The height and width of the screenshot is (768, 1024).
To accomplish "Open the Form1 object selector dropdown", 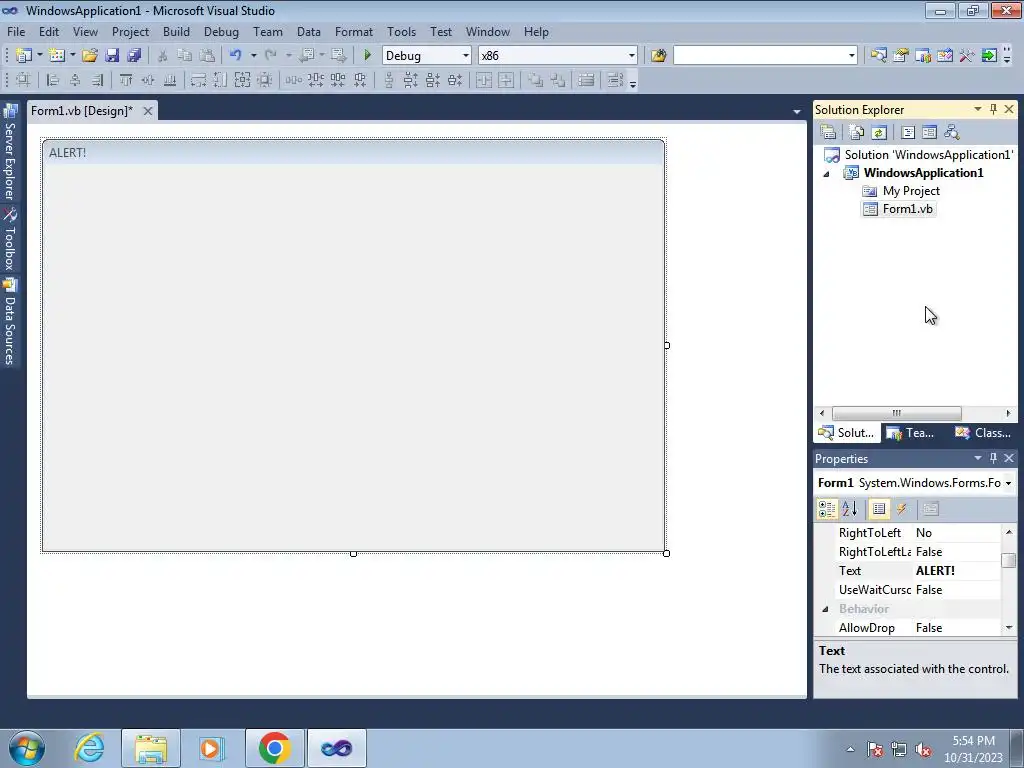I will [1008, 483].
